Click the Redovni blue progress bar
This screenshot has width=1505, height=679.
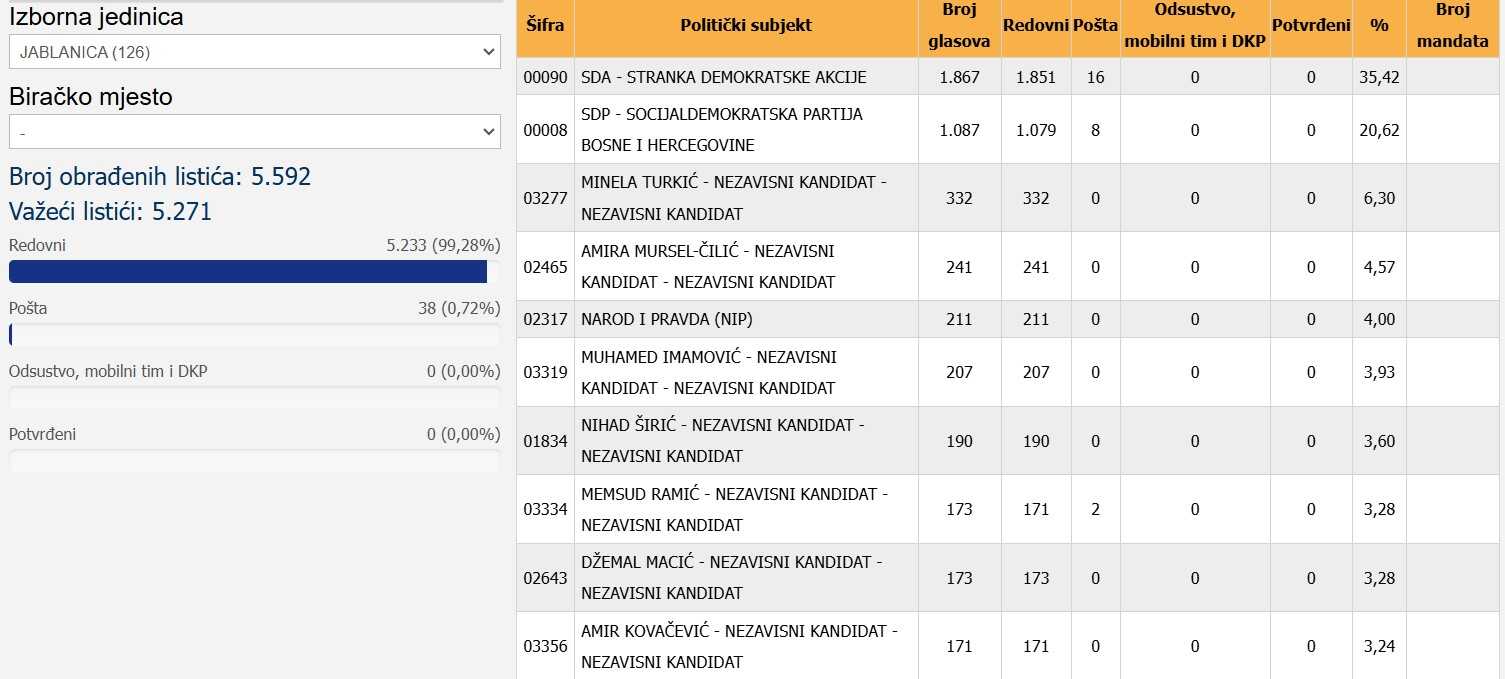click(248, 272)
